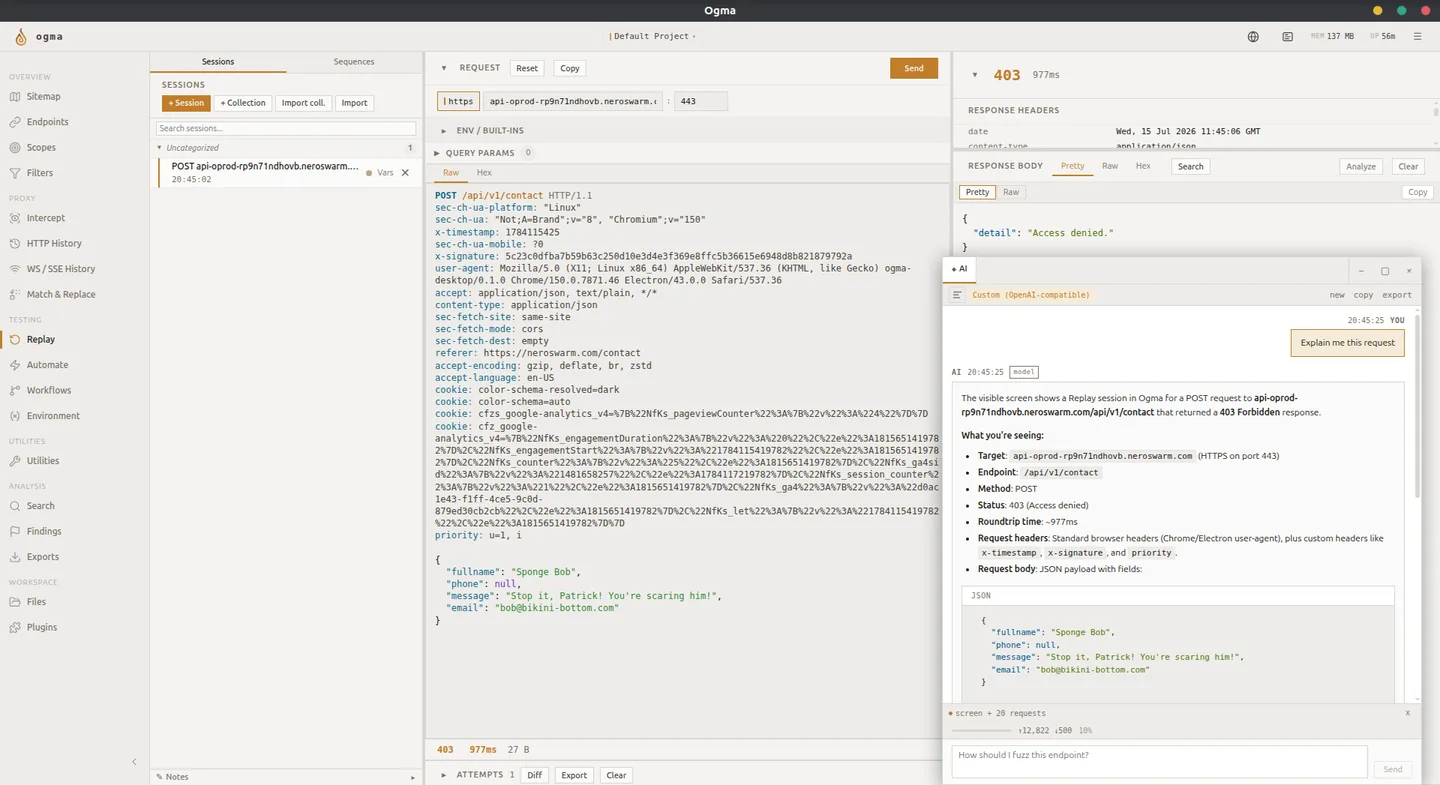Open the hamburger menu icon at top right
The image size is (1440, 785).
[x=1417, y=37]
